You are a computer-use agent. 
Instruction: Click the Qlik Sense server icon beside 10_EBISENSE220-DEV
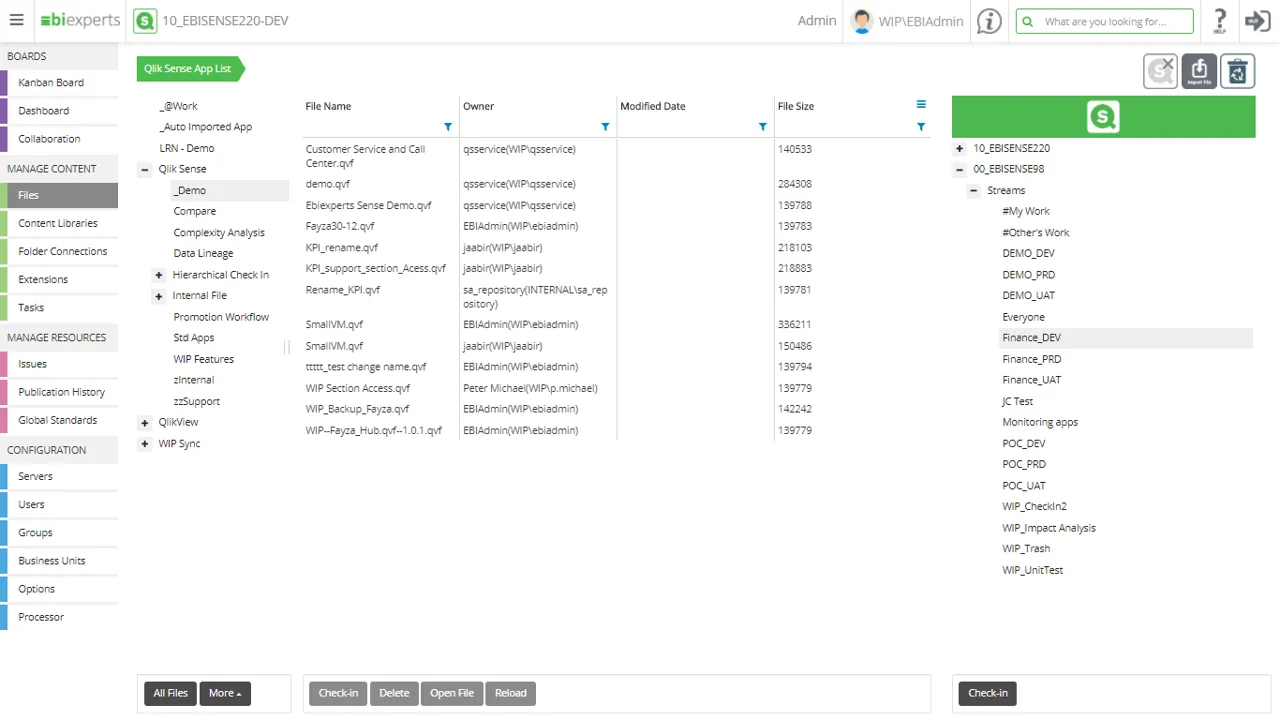145,21
